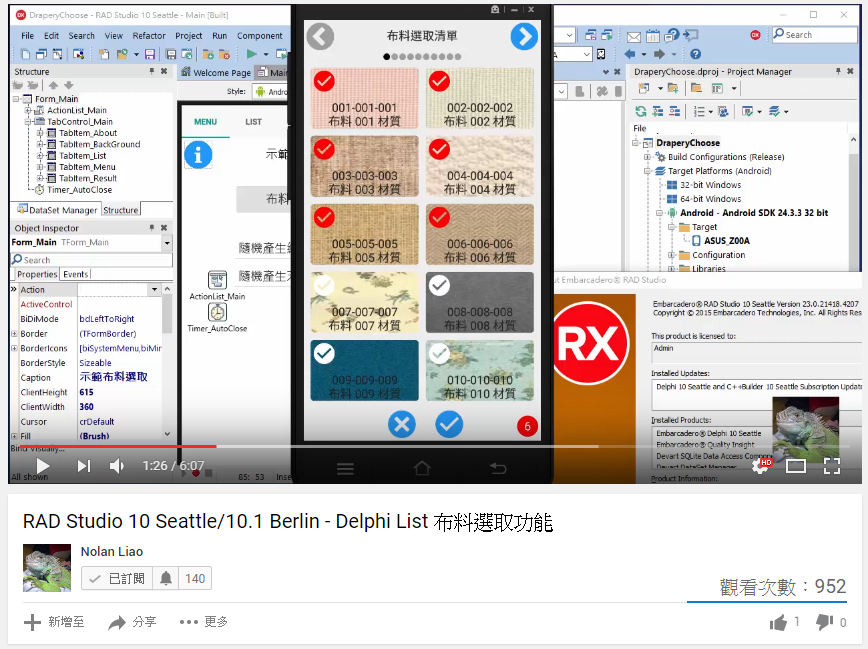The height and width of the screenshot is (649, 868).
Task: Enter fullscreen video mode
Action: point(832,466)
